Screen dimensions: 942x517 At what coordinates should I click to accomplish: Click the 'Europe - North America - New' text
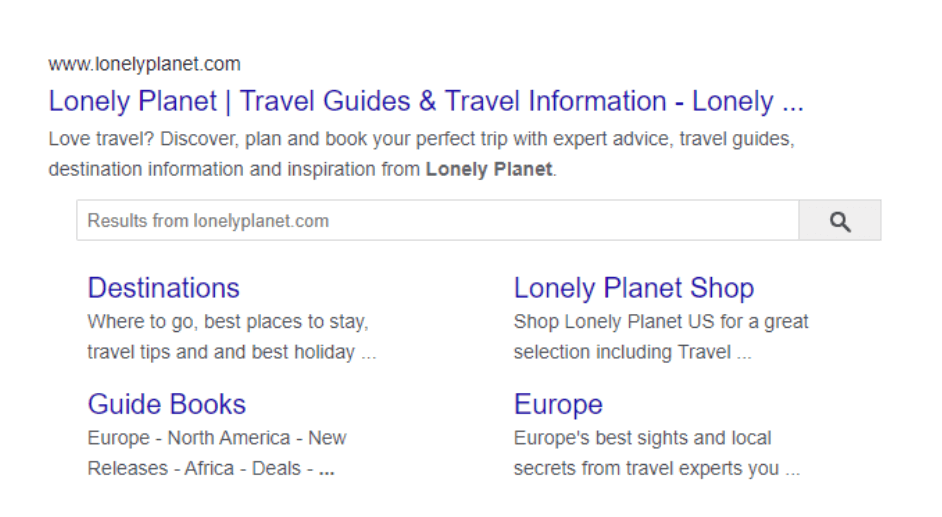217,438
